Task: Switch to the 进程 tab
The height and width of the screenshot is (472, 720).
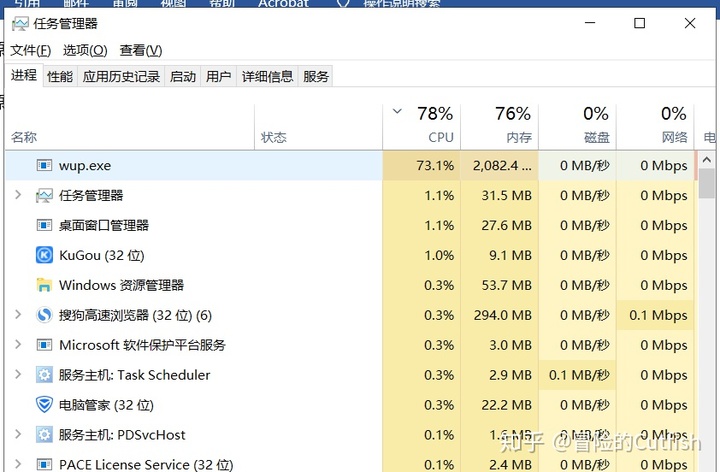Action: [24, 75]
